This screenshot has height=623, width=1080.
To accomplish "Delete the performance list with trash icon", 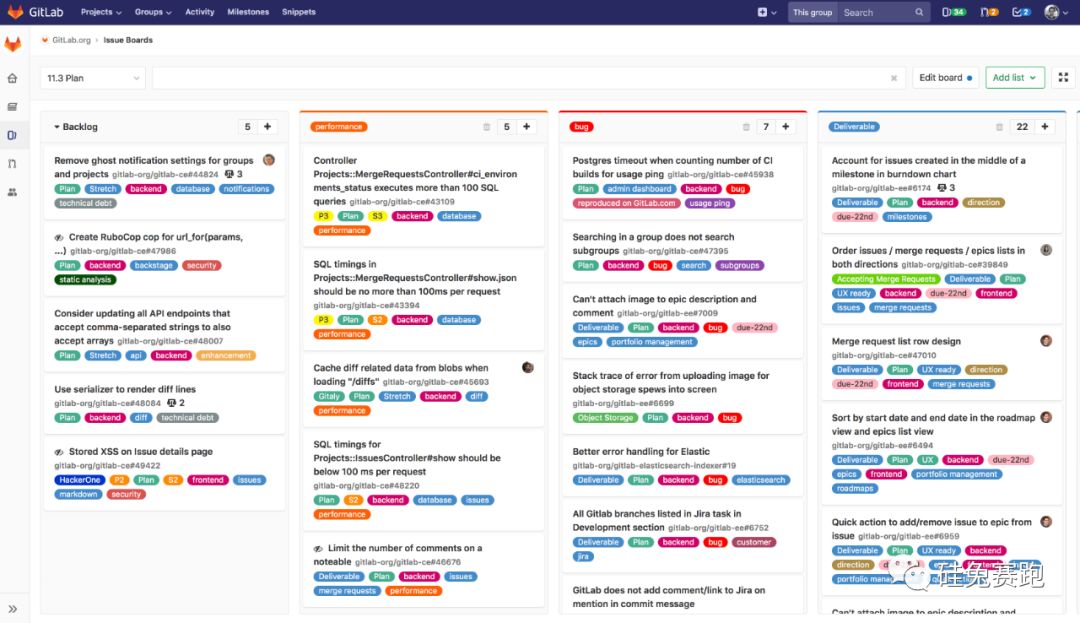I will point(486,127).
